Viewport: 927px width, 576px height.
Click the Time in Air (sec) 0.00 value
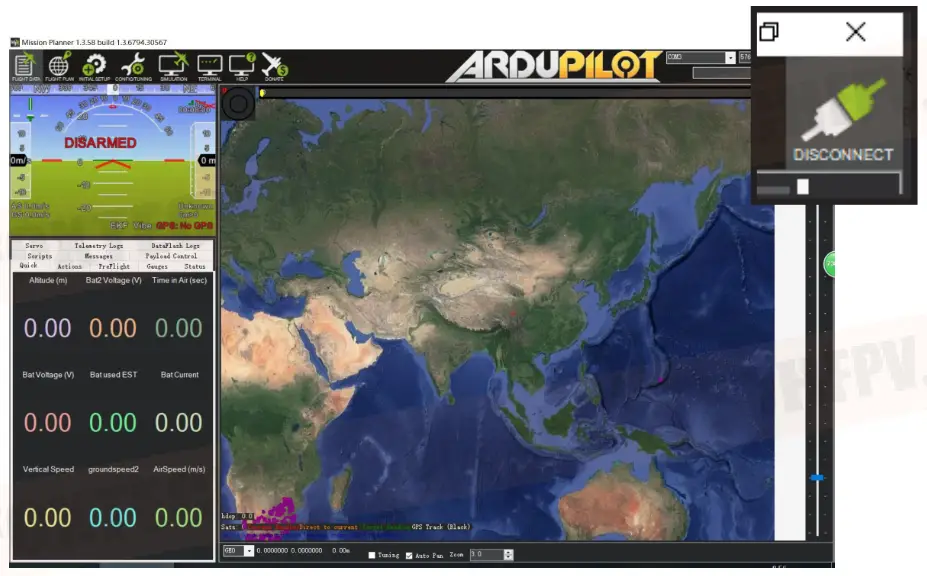pyautogui.click(x=179, y=328)
